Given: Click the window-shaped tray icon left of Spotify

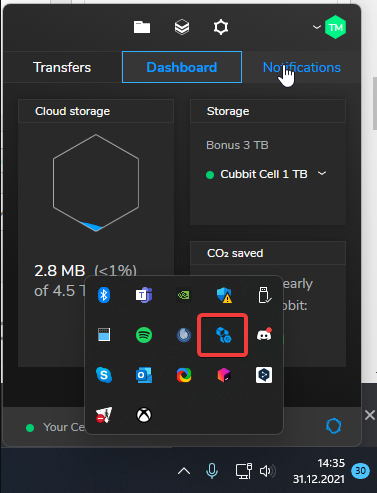Looking at the screenshot, I should click(104, 335).
